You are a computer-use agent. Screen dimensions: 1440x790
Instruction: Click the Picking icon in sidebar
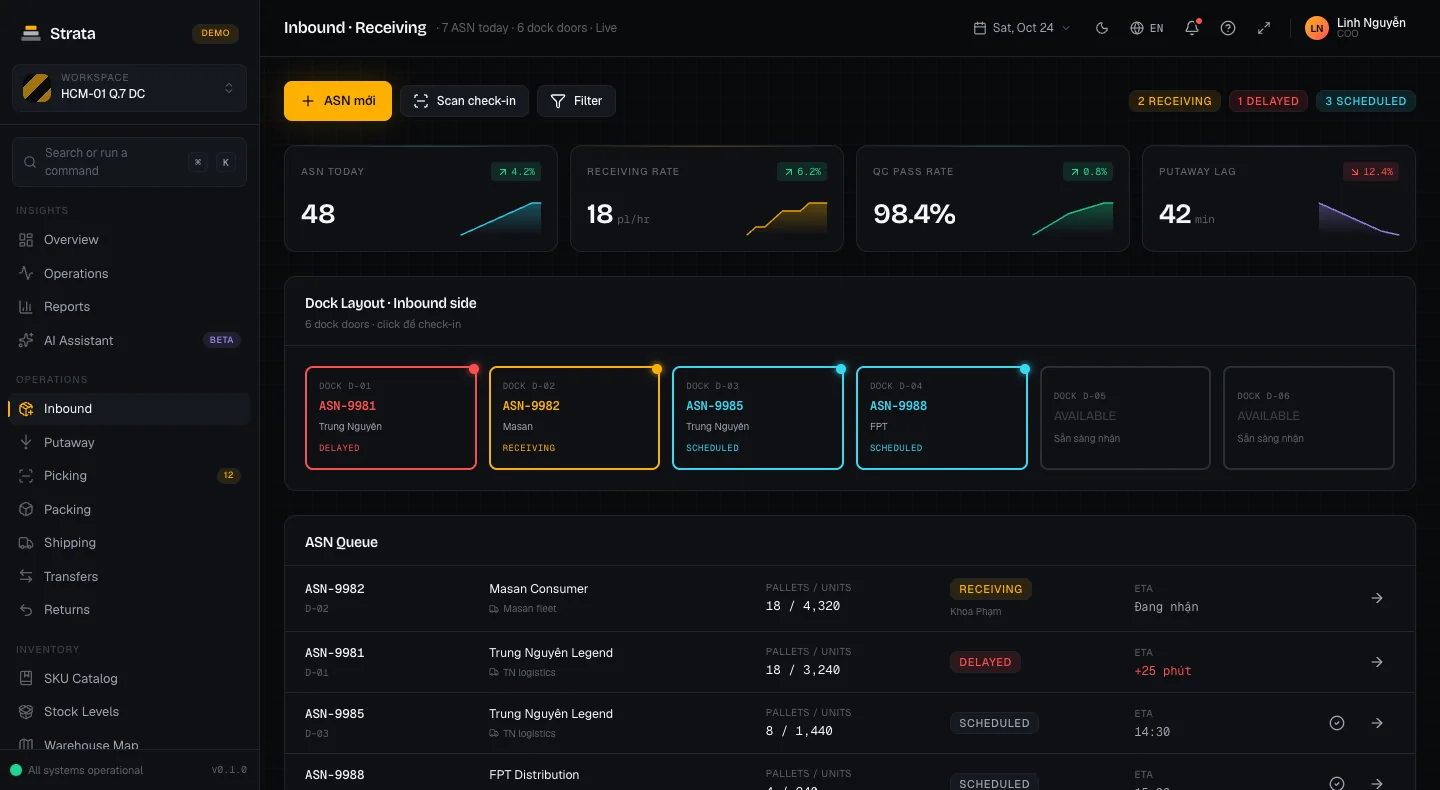[x=26, y=476]
